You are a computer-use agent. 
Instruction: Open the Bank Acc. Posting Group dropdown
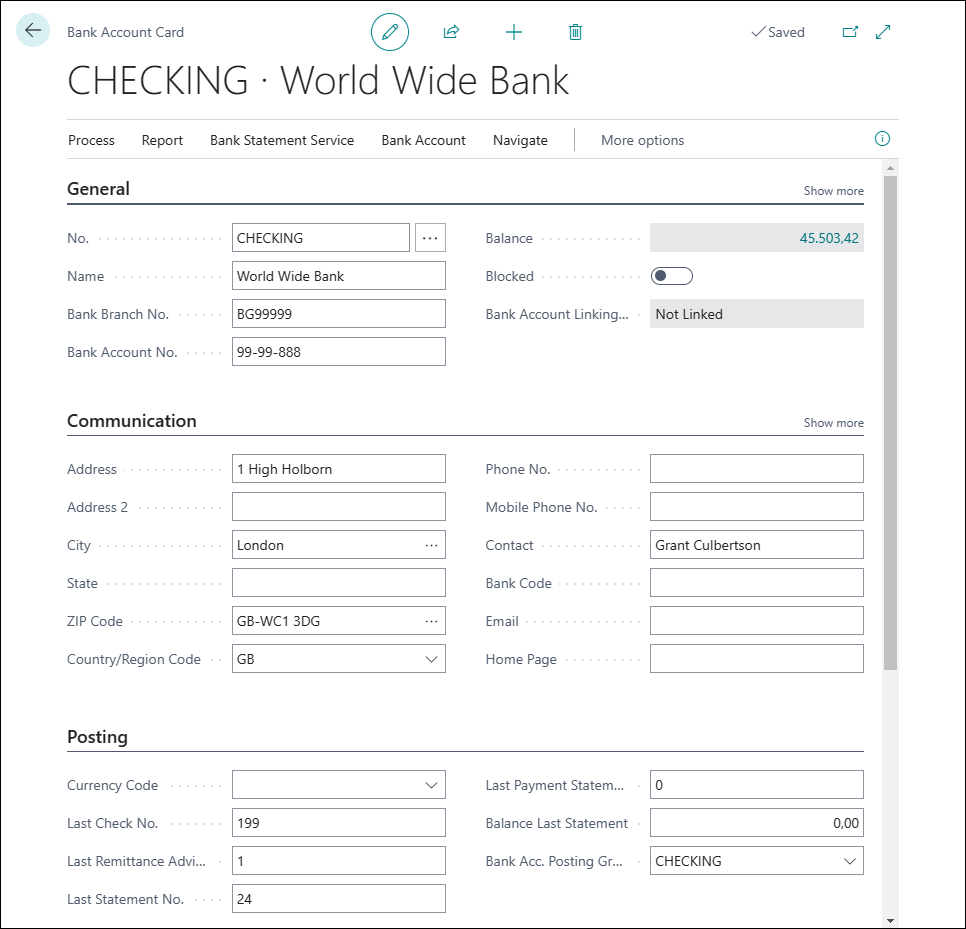[x=849, y=860]
